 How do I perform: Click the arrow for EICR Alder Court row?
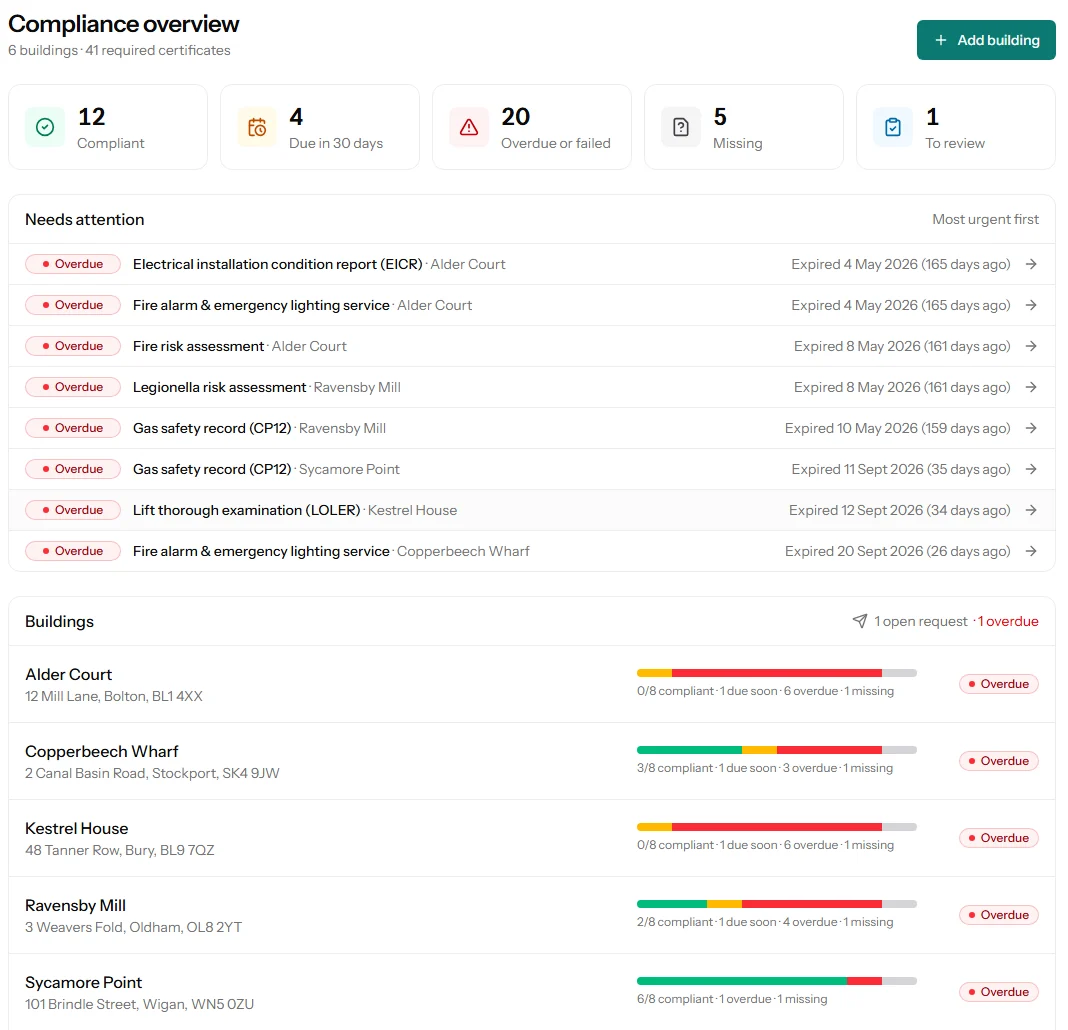pyautogui.click(x=1031, y=264)
